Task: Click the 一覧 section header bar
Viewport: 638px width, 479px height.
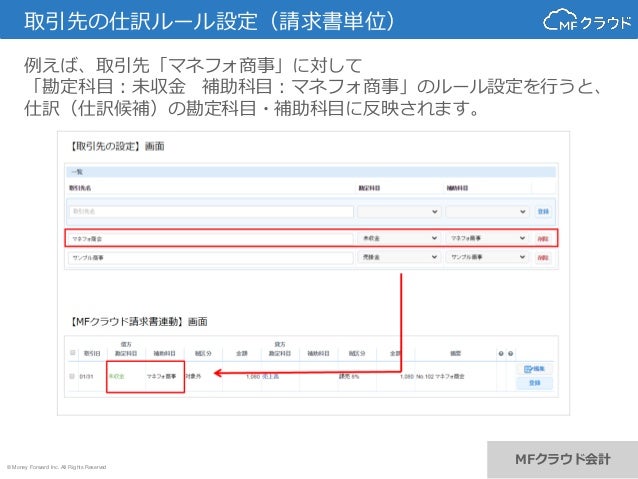Action: pos(311,172)
